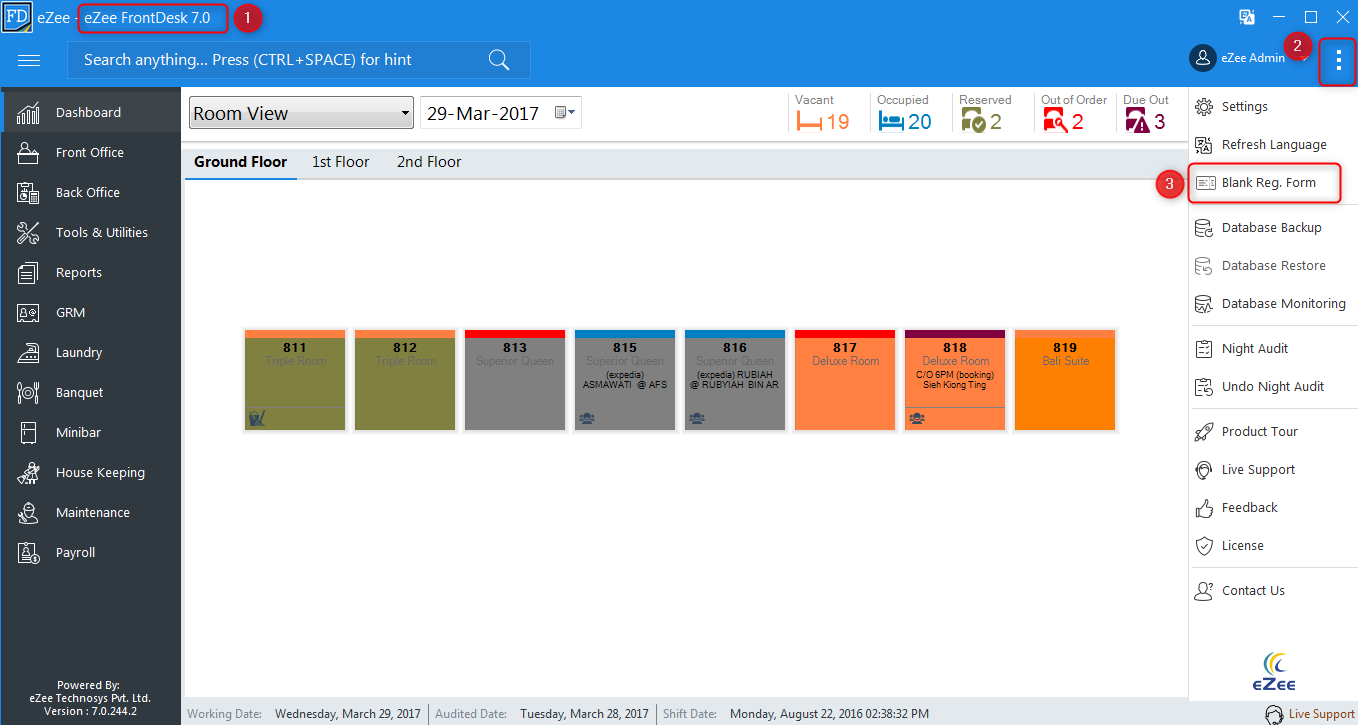Open the License menu item

pos(1273,546)
